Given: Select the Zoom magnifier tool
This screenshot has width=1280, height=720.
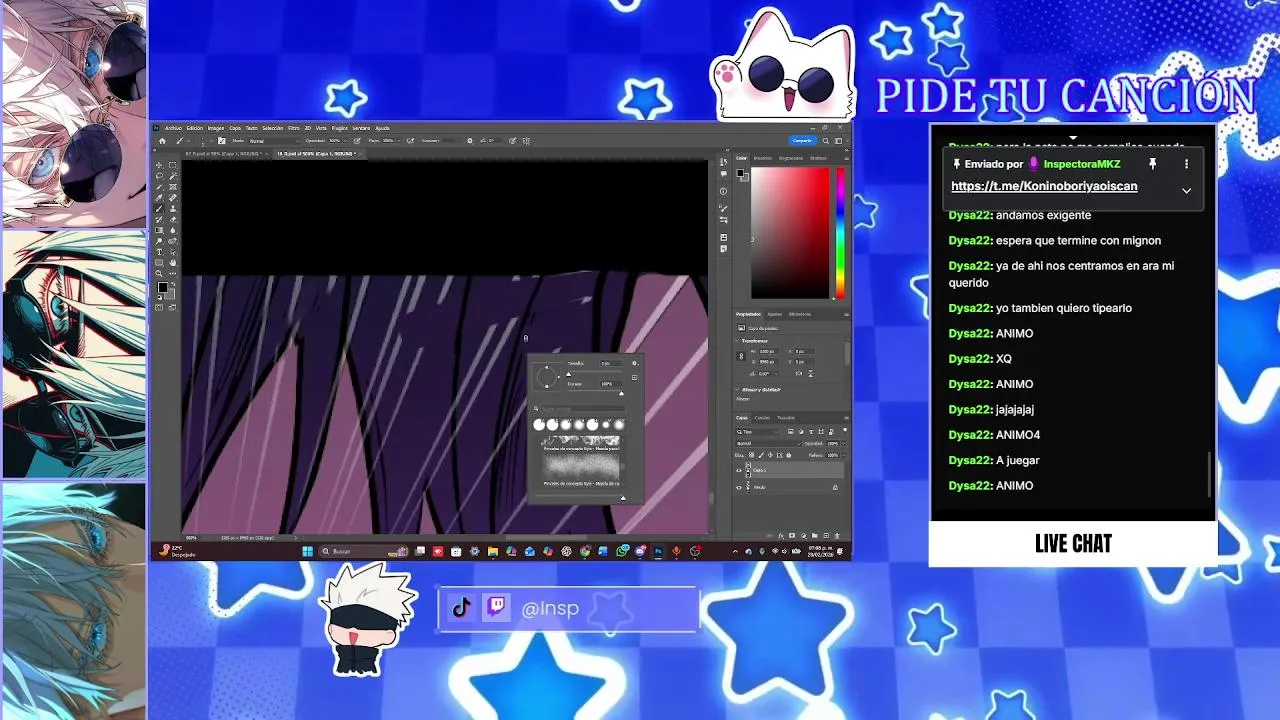Looking at the screenshot, I should click(x=159, y=273).
